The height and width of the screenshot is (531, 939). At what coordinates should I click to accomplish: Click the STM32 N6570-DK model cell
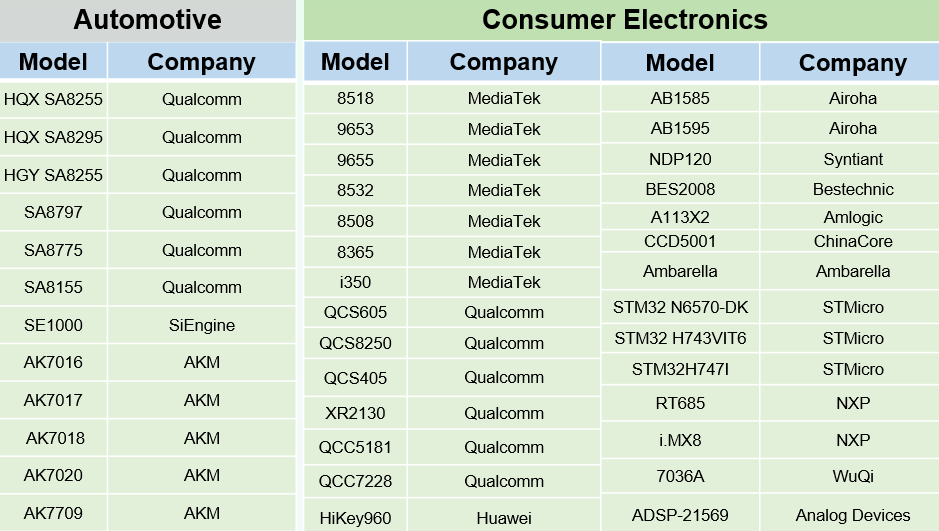[x=680, y=307]
